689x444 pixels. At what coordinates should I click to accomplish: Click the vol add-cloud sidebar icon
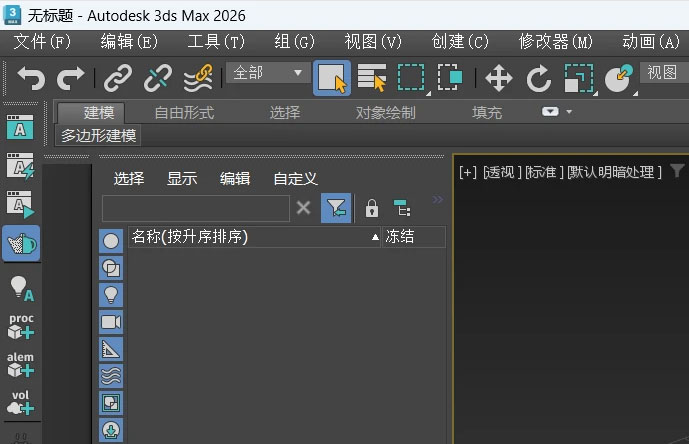[x=20, y=403]
